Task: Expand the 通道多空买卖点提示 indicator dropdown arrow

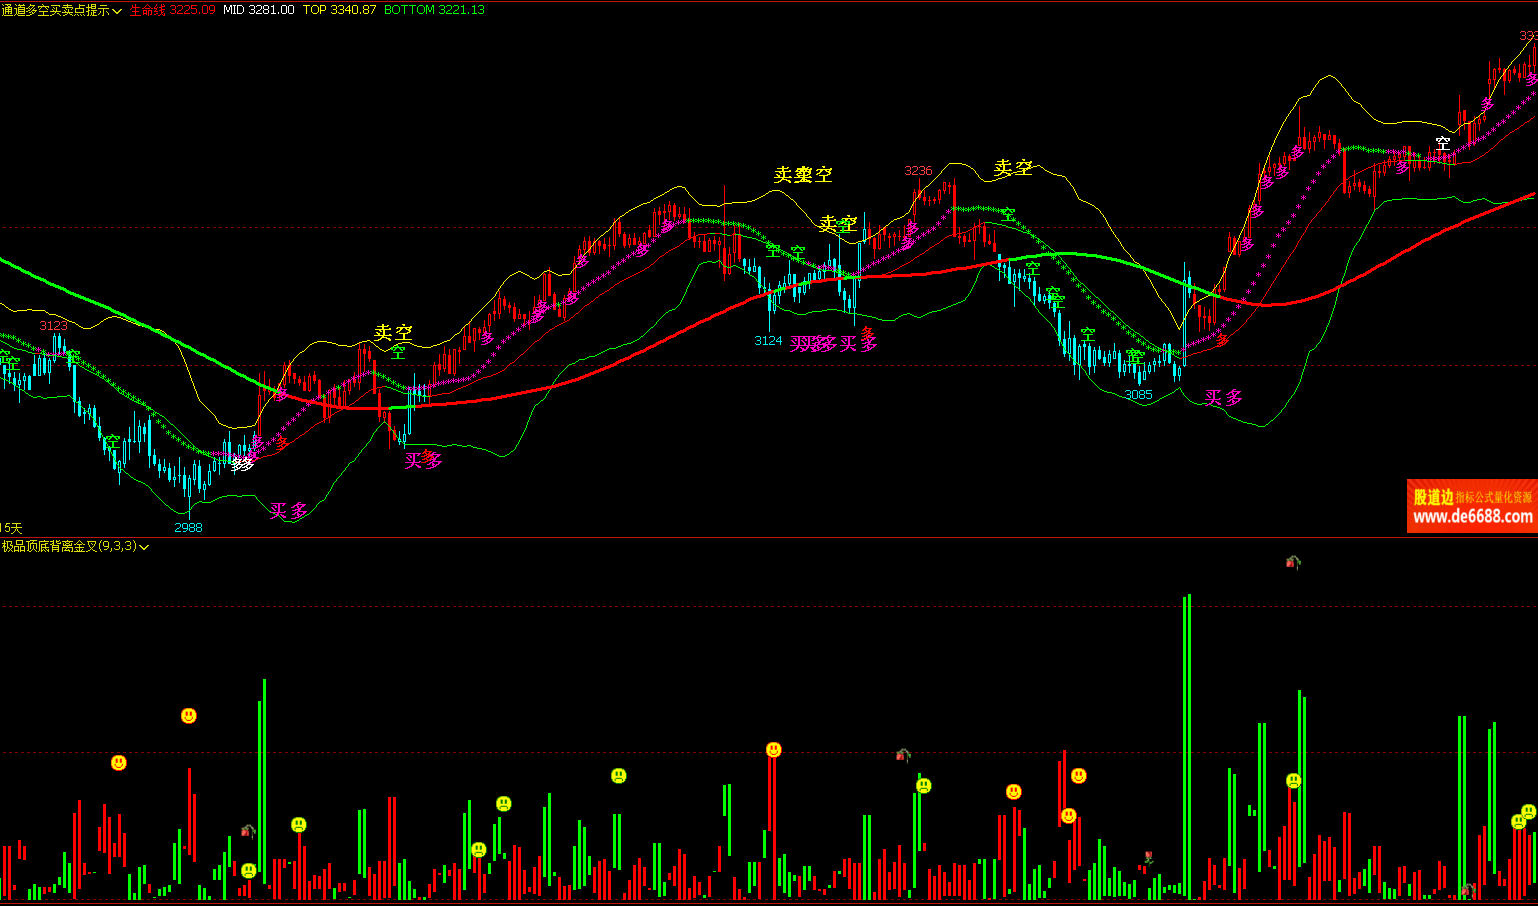Action: (118, 11)
